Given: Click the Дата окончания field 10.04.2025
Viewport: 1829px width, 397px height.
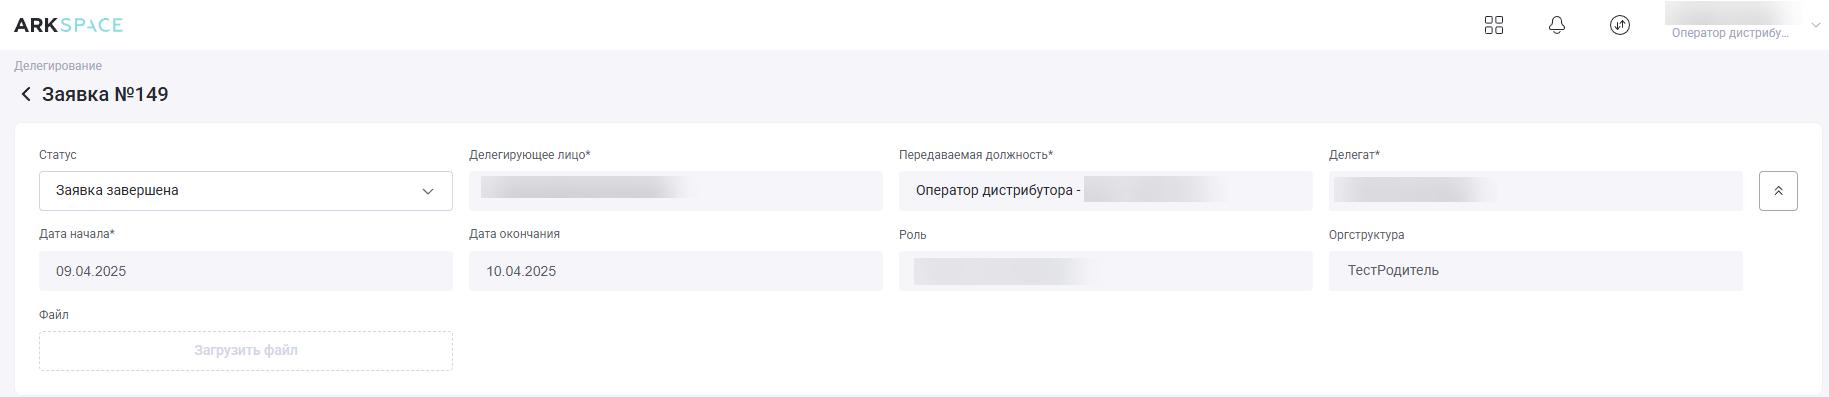Looking at the screenshot, I should (676, 271).
